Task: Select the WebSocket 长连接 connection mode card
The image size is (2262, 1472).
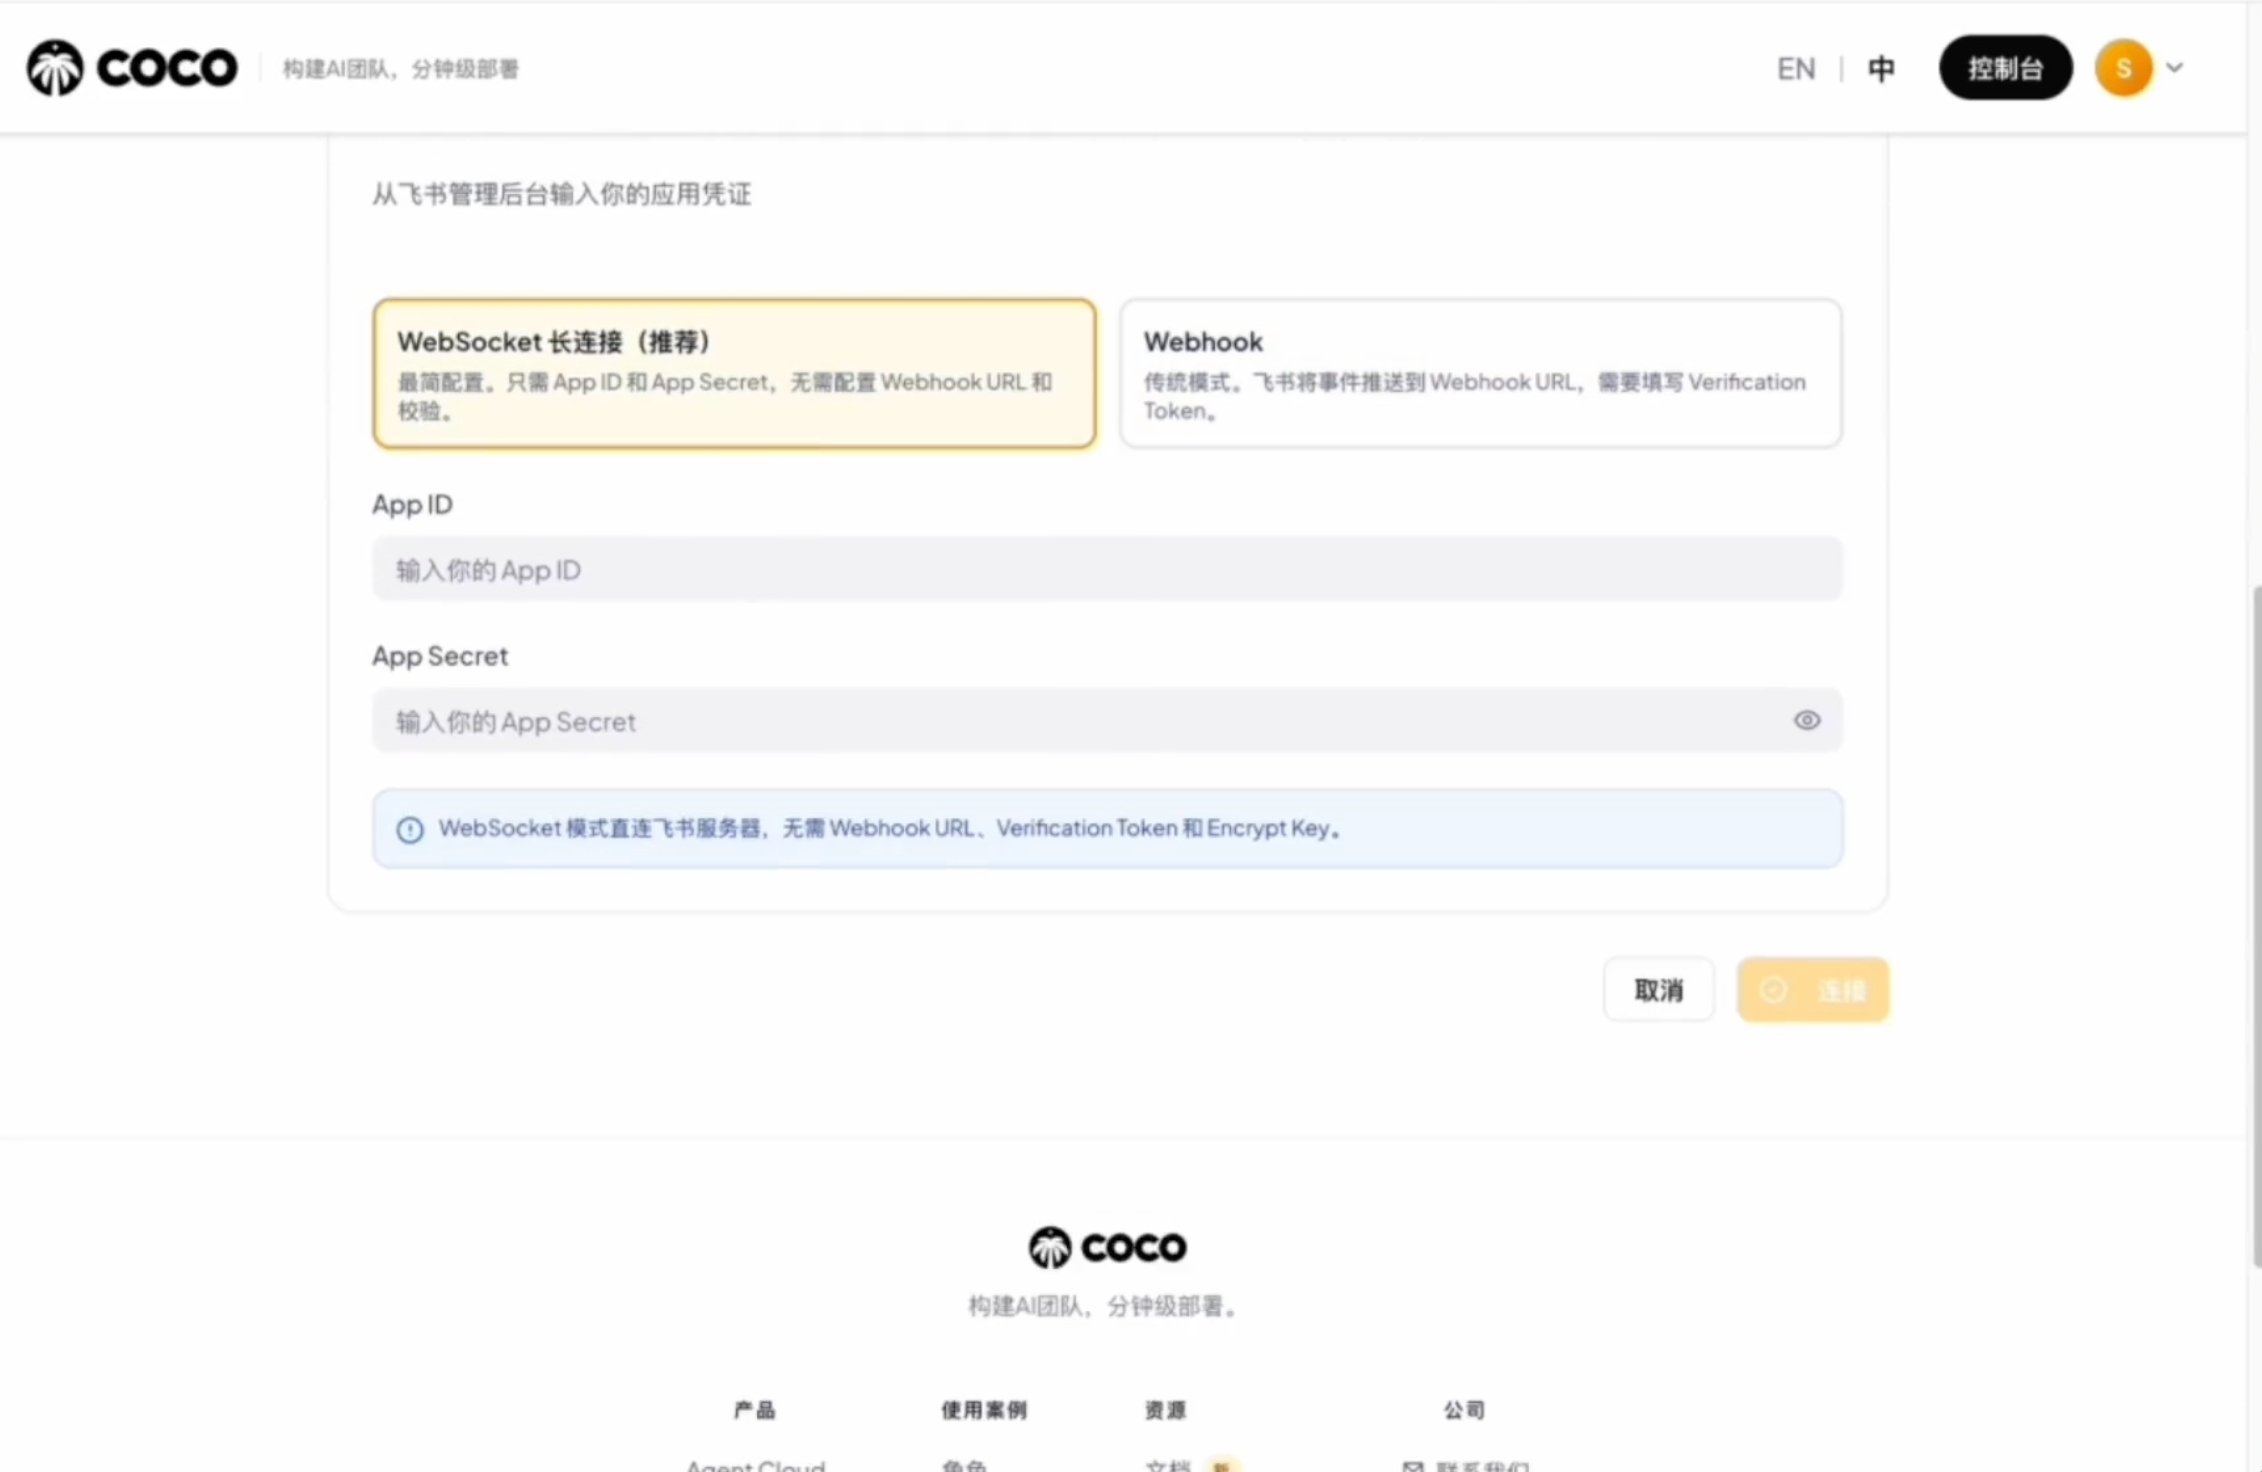Action: pyautogui.click(x=735, y=374)
